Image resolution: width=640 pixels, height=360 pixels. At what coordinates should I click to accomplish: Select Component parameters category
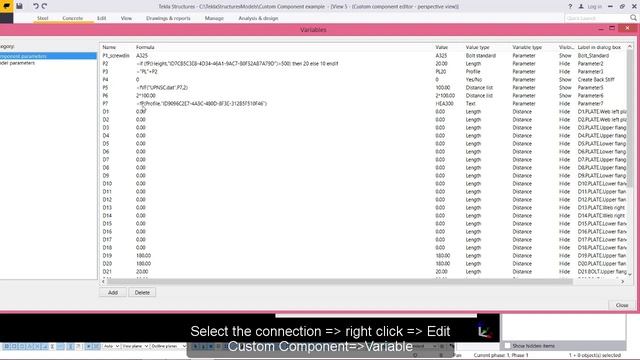48,56
